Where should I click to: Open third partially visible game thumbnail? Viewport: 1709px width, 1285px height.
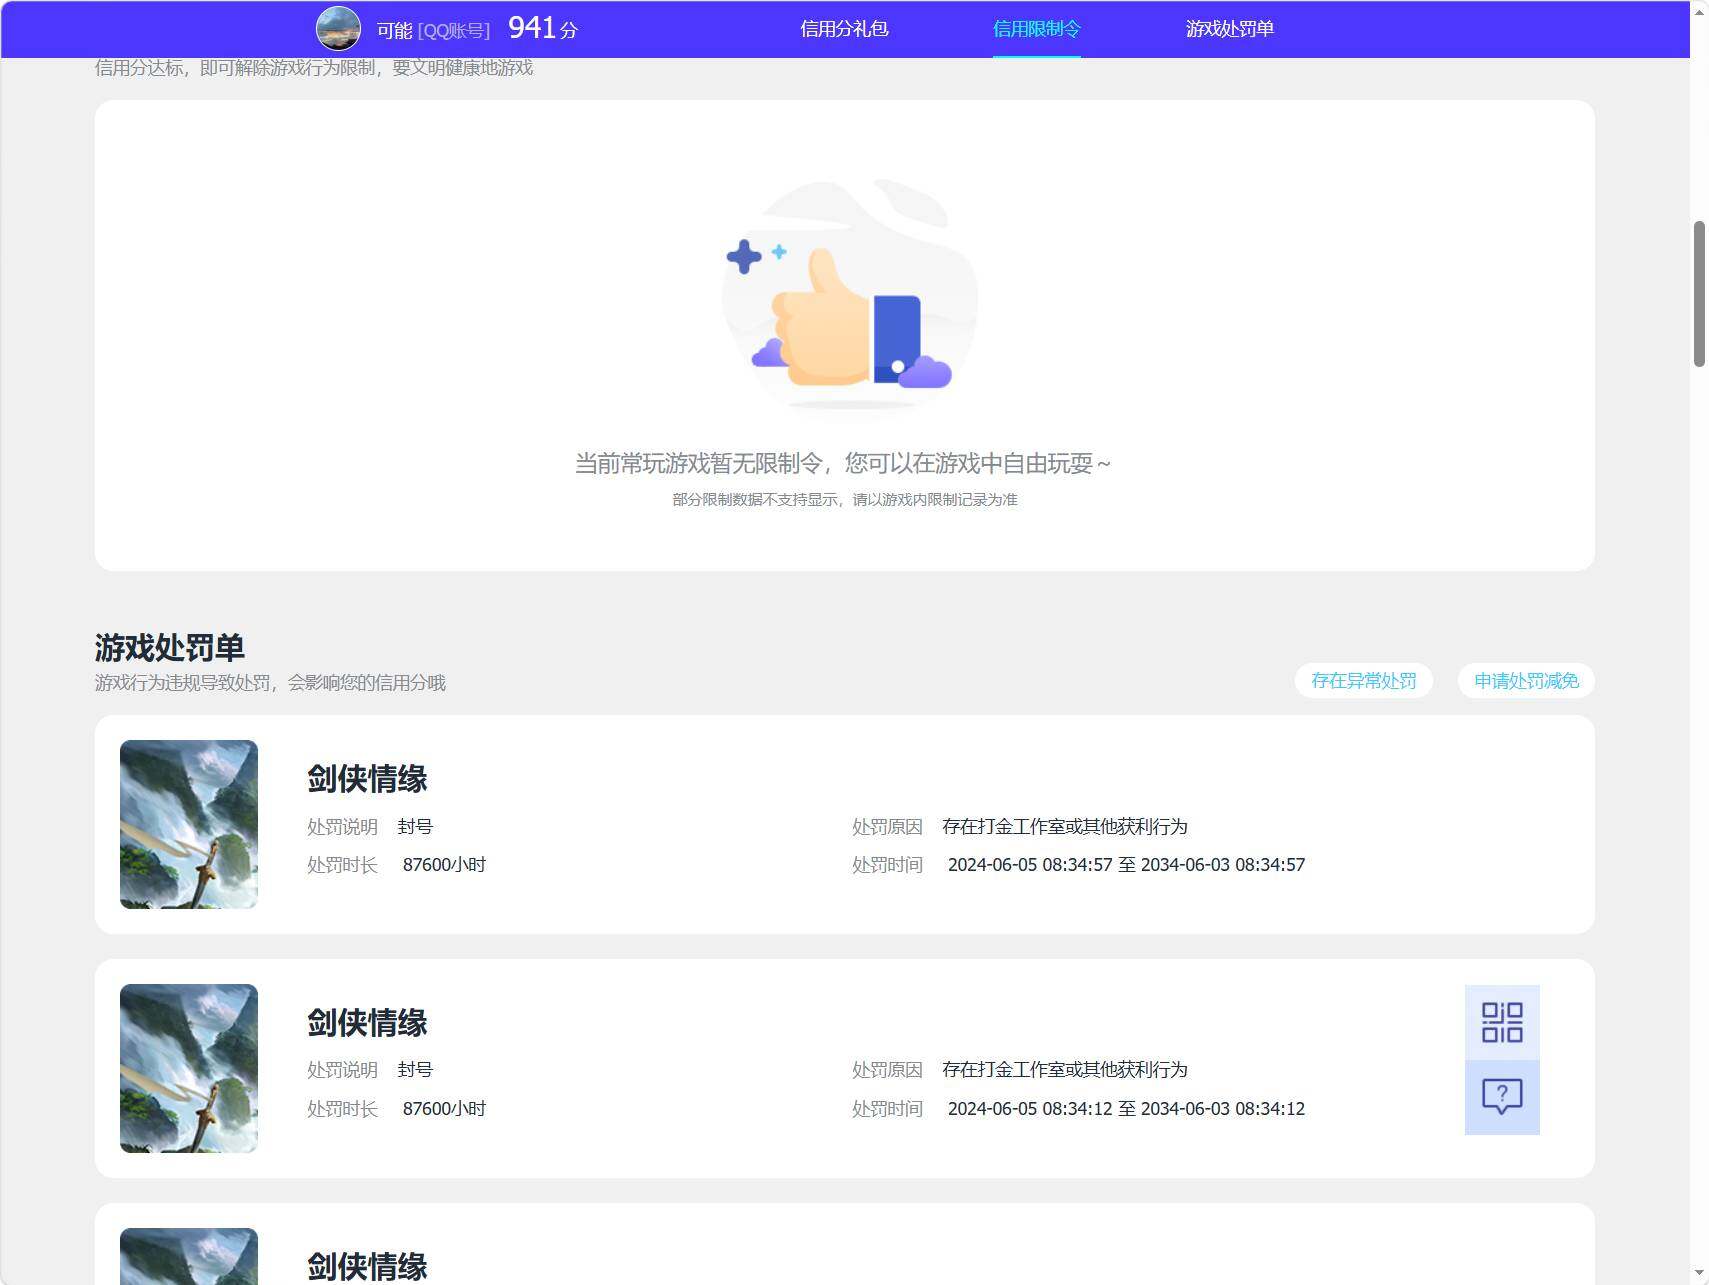(189, 1256)
